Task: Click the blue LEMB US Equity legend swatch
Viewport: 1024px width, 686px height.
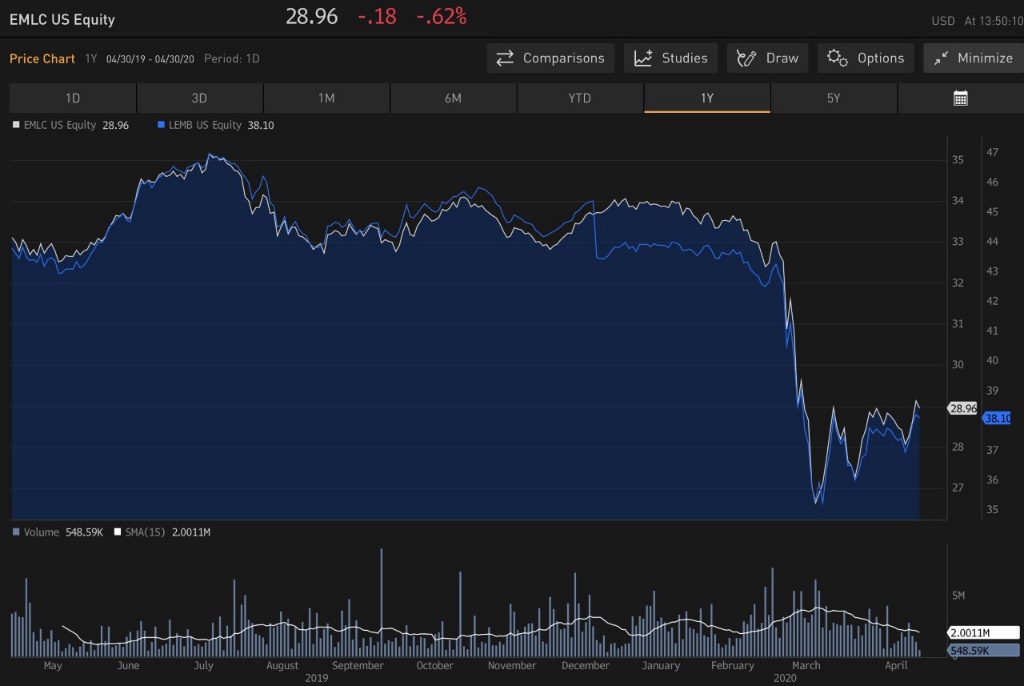Action: (x=161, y=125)
